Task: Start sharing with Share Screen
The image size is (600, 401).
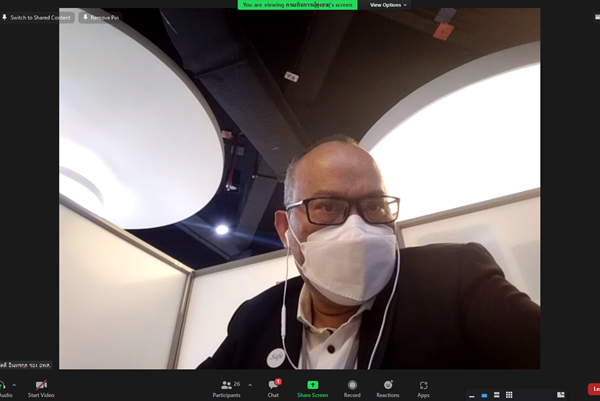Action: tap(313, 389)
